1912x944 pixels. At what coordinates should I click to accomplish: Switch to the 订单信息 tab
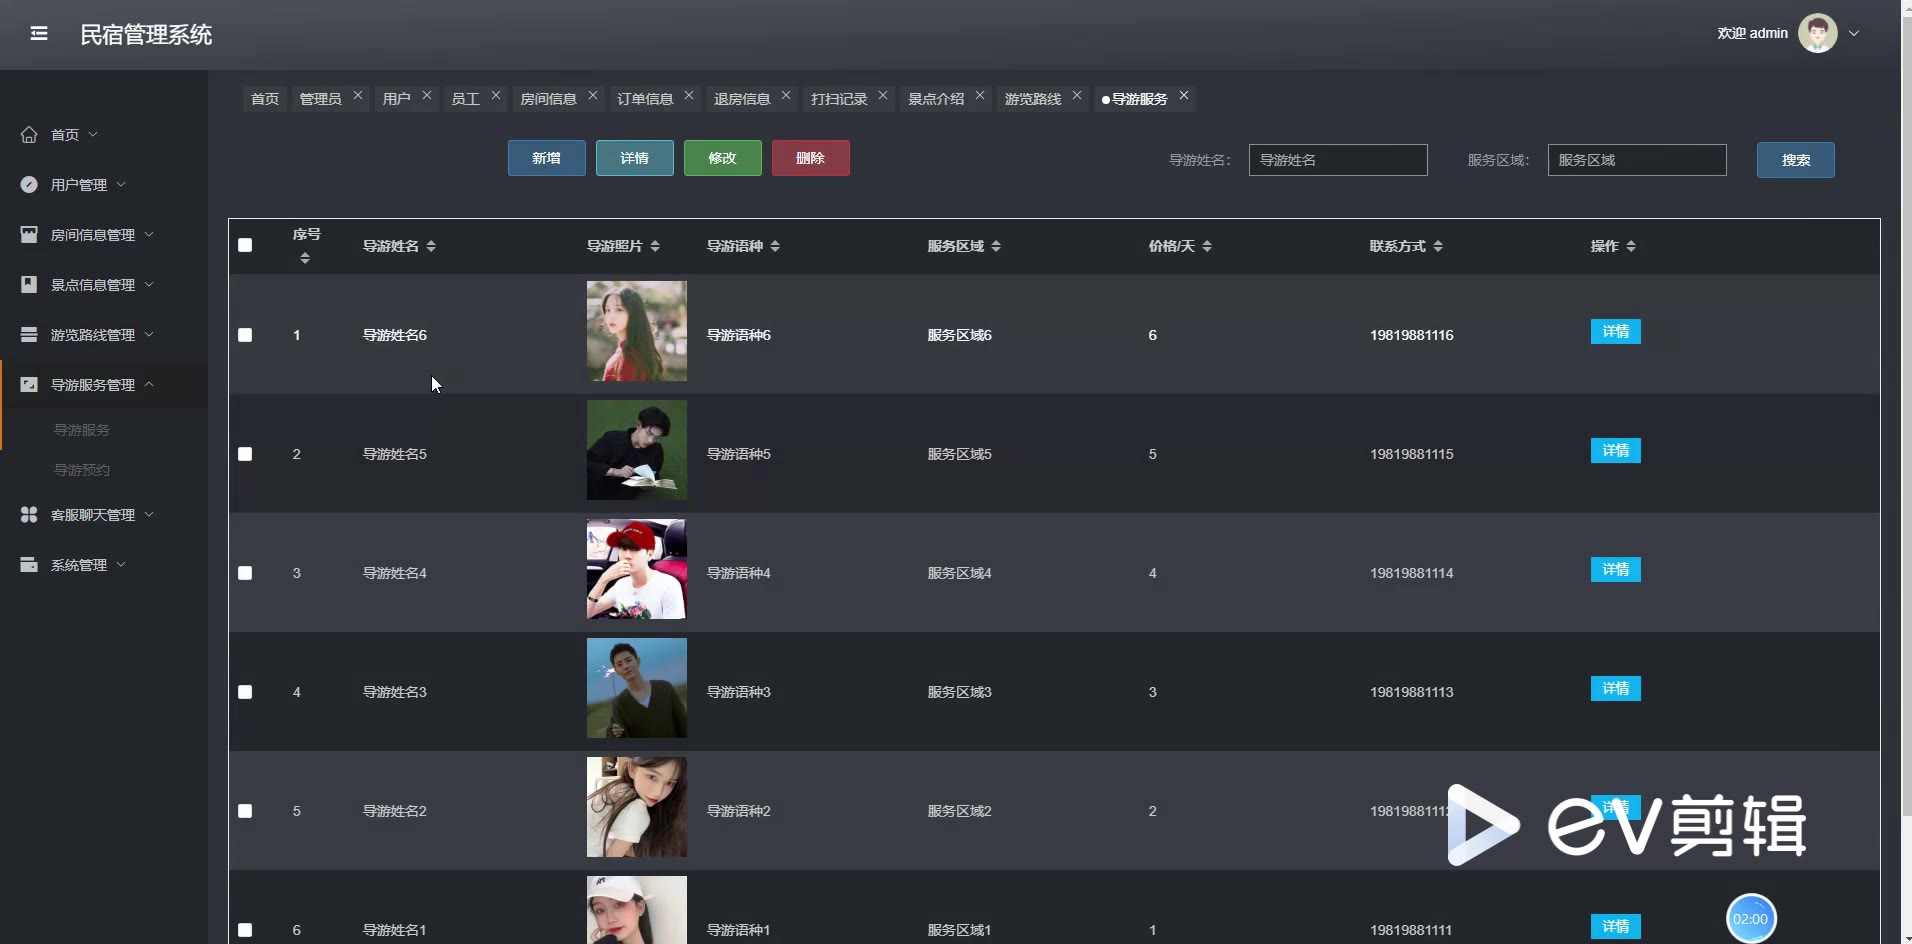coord(645,98)
